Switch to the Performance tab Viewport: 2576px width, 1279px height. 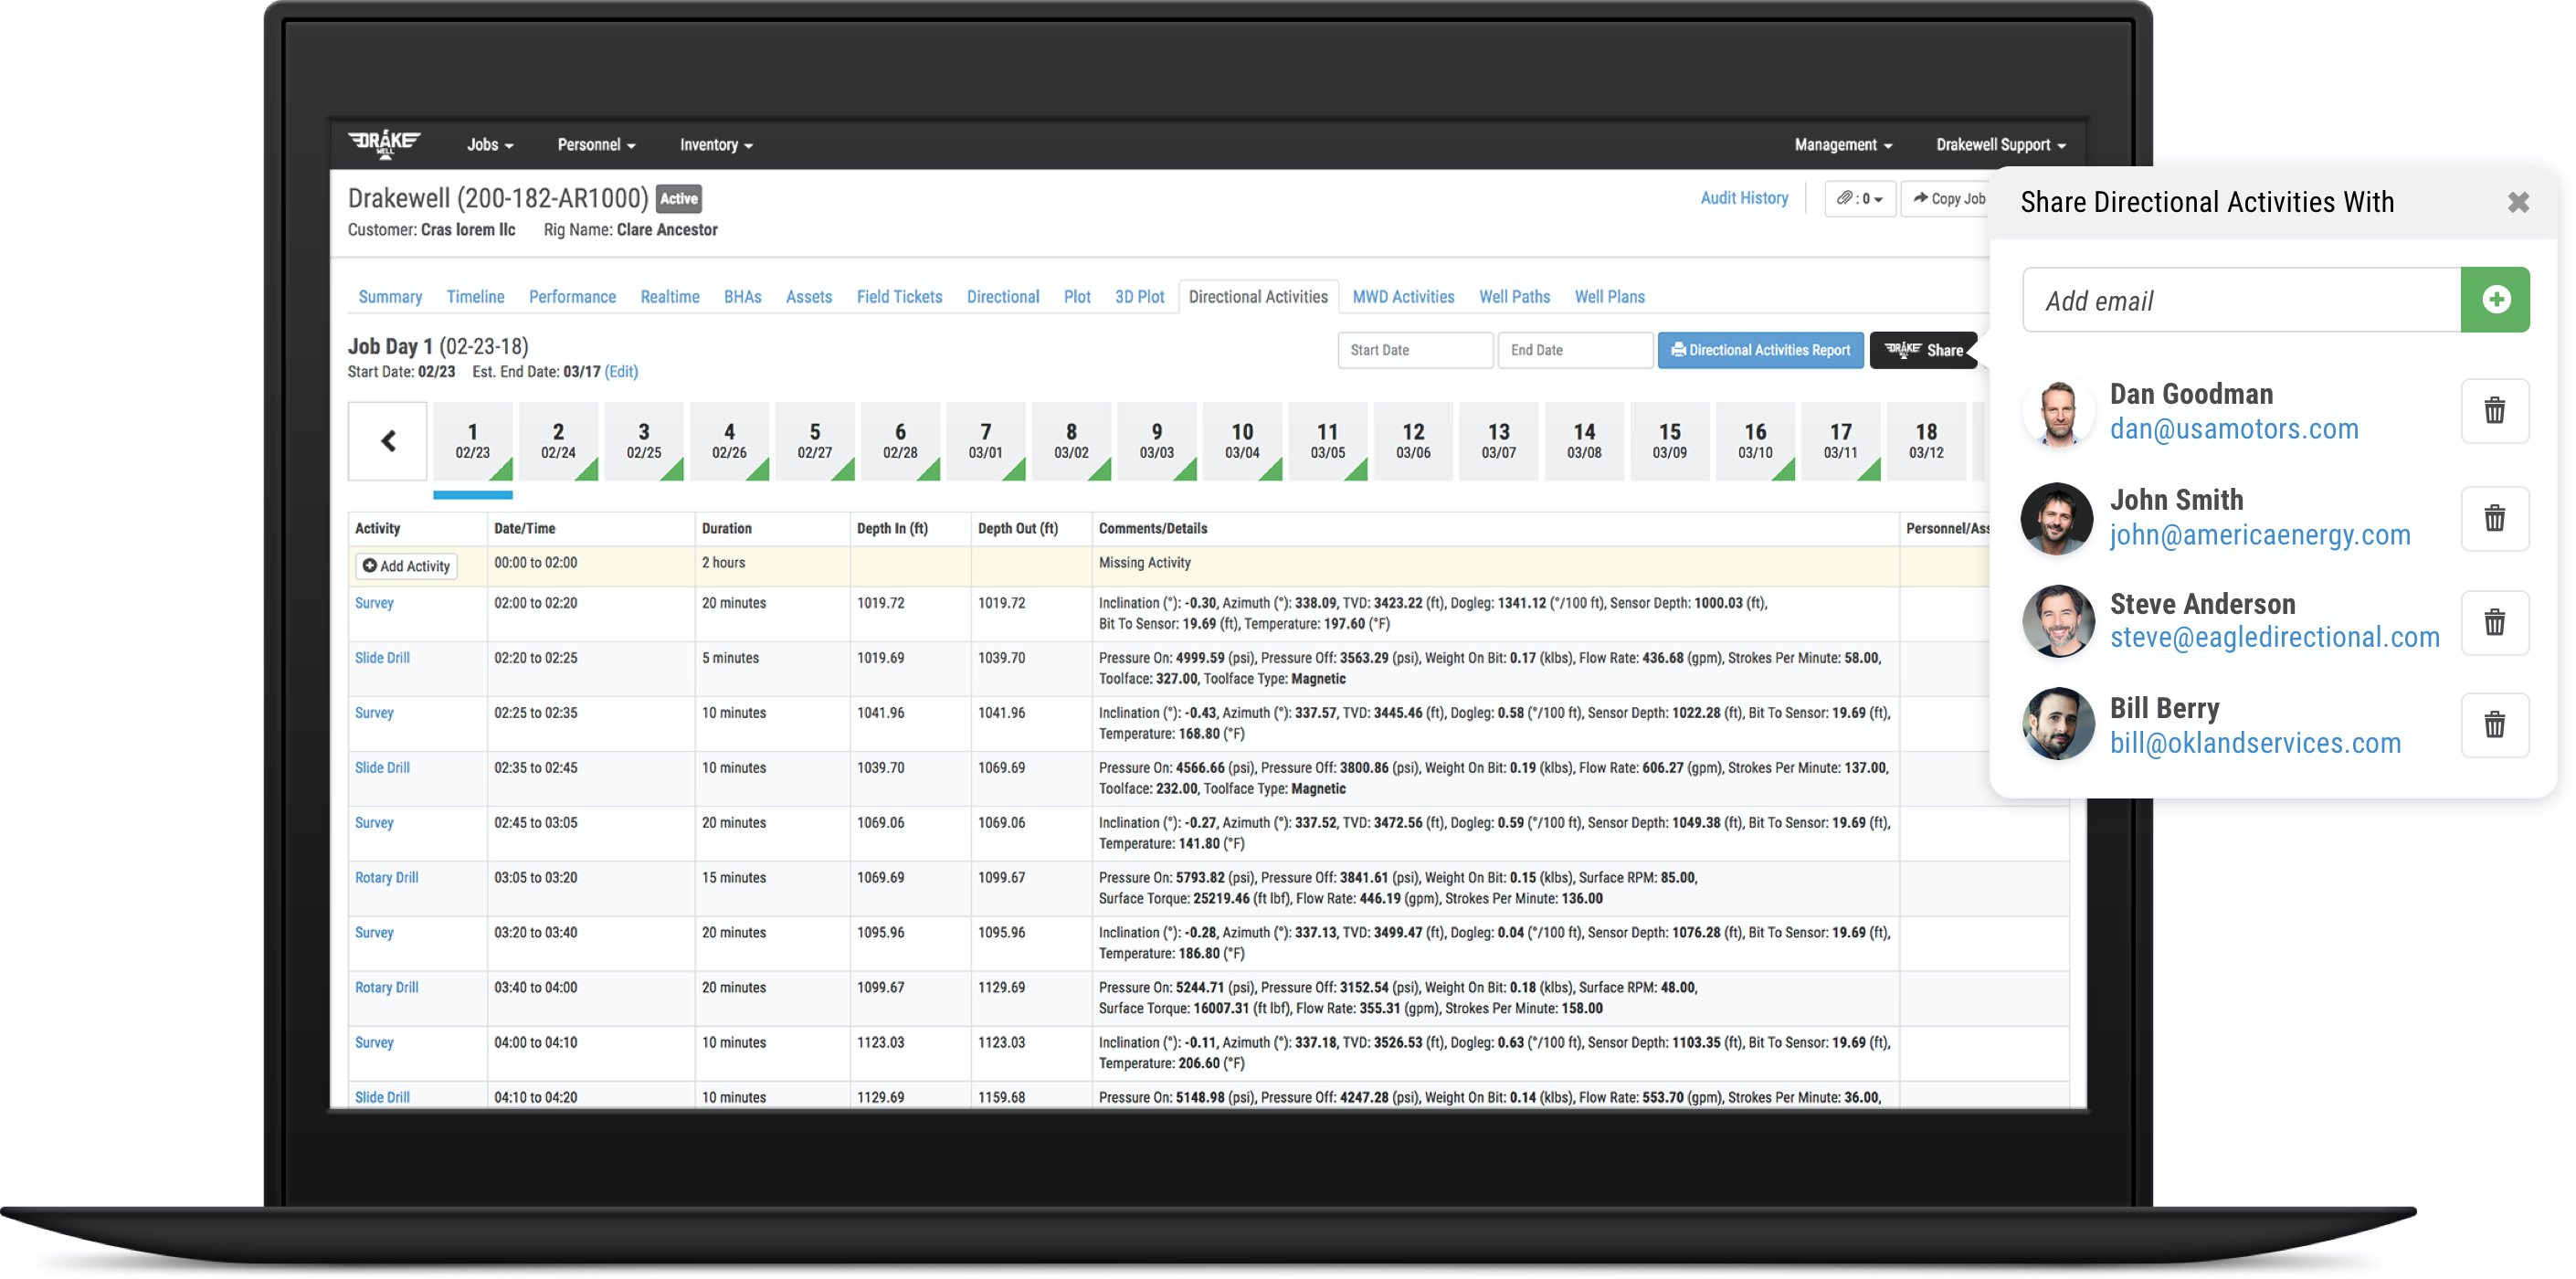(x=572, y=297)
